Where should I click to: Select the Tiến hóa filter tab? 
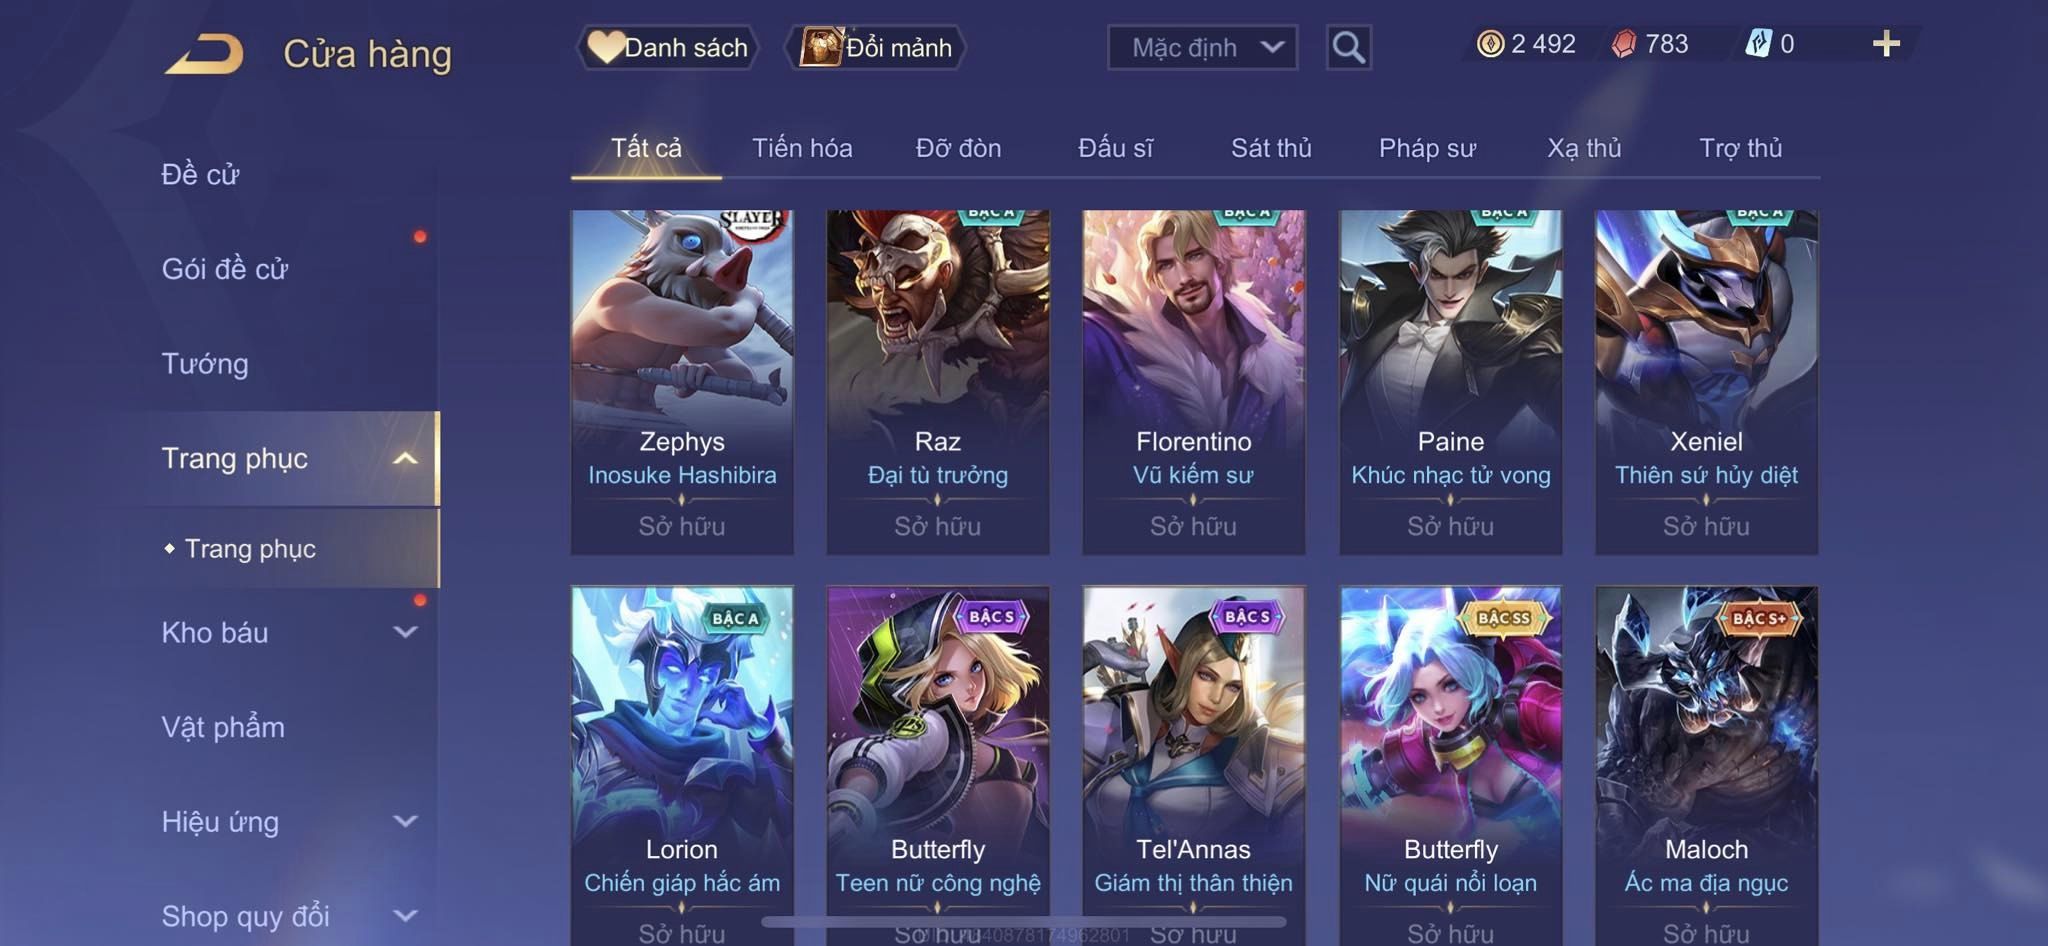click(x=802, y=148)
